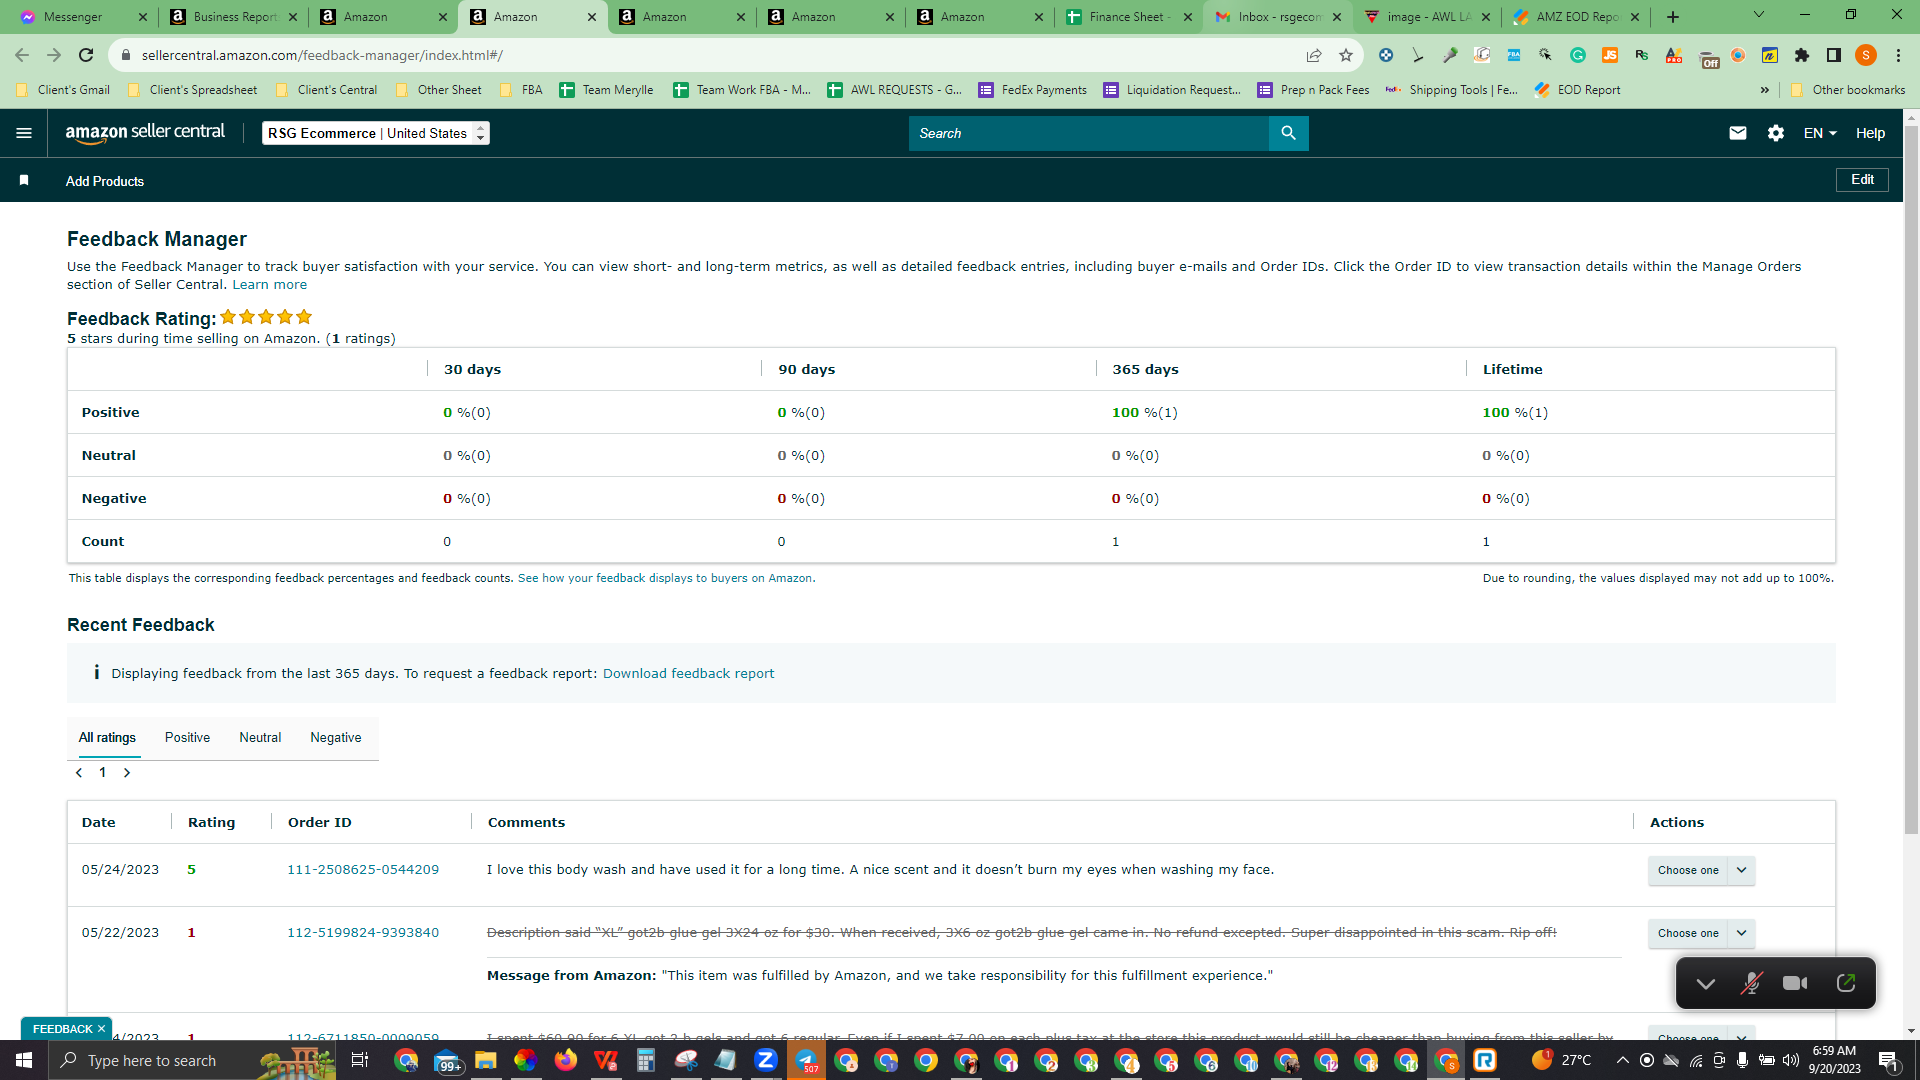Switch to the Neutral feedback tab
This screenshot has height=1080, width=1920.
[260, 737]
